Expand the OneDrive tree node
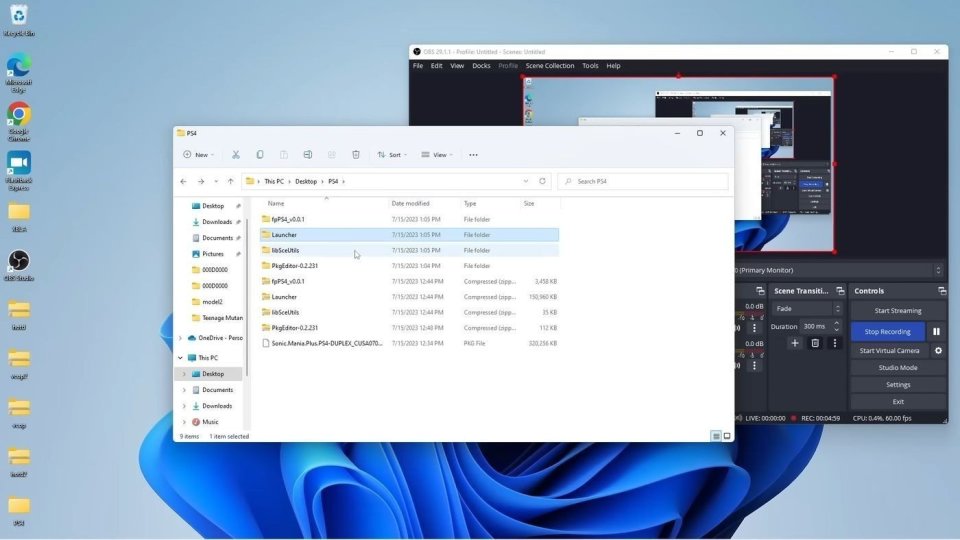 tap(180, 338)
